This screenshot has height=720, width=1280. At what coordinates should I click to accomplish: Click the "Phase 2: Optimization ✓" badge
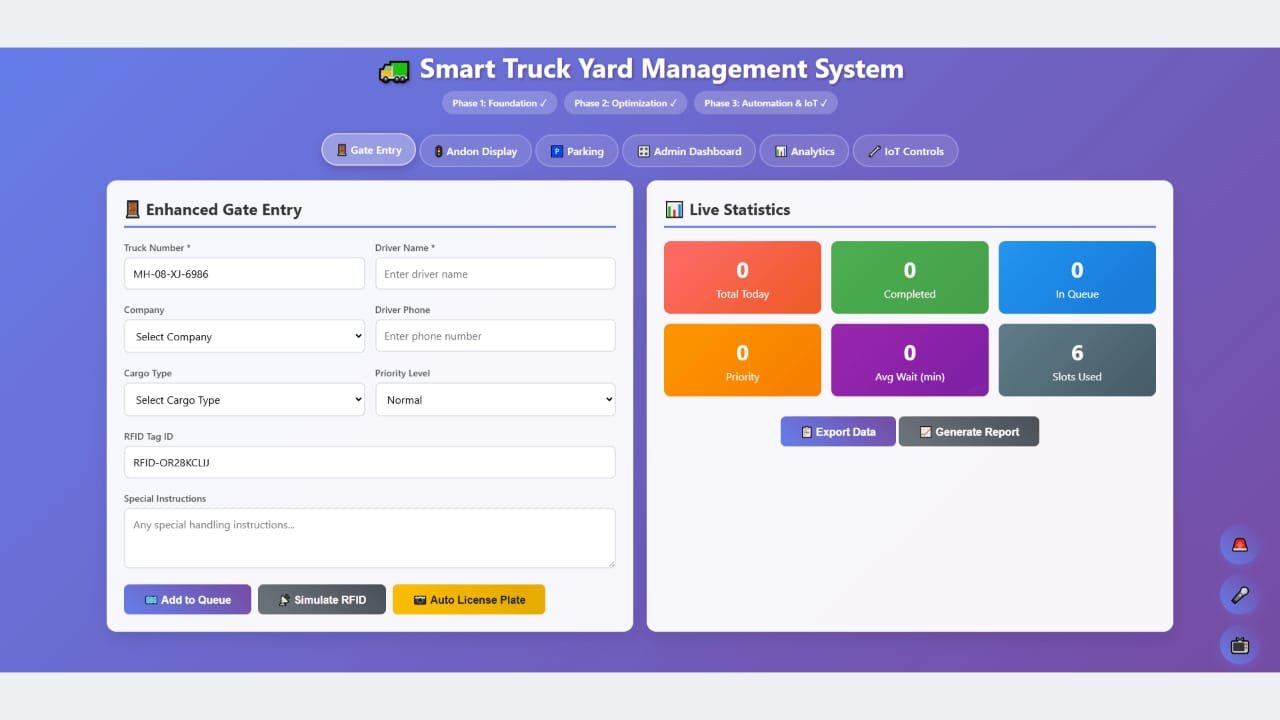[626, 103]
